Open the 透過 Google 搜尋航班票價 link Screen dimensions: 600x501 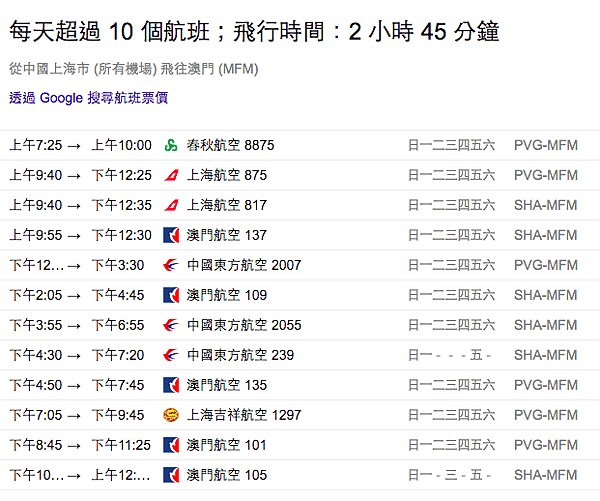(88, 98)
